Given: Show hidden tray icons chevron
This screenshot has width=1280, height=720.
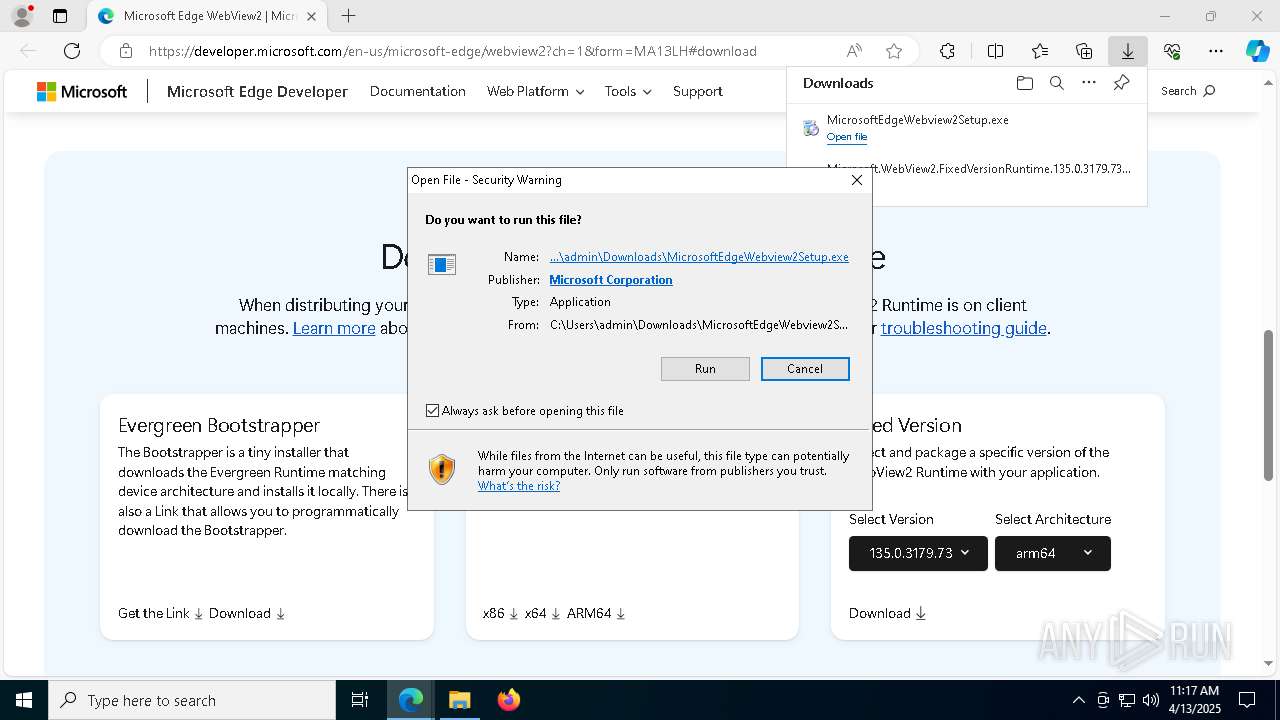Looking at the screenshot, I should (x=1078, y=700).
